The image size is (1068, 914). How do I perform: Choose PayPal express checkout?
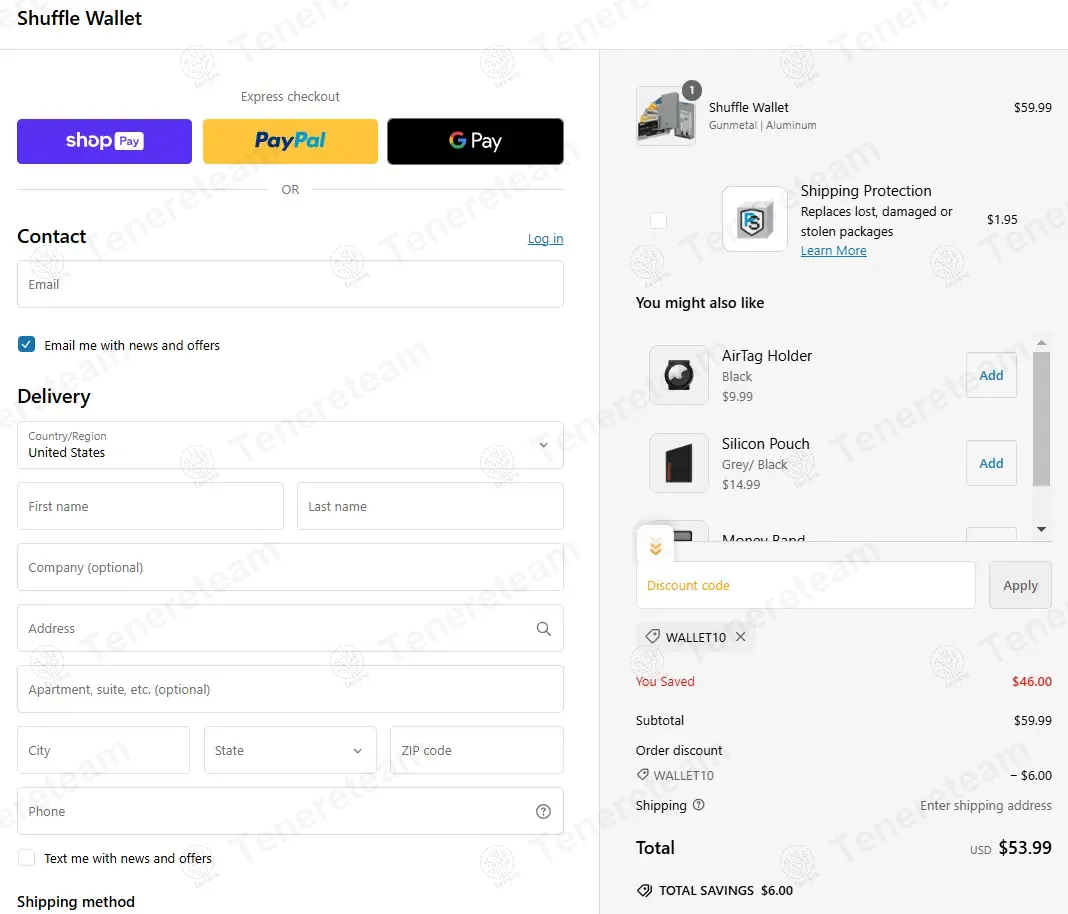[x=290, y=141]
